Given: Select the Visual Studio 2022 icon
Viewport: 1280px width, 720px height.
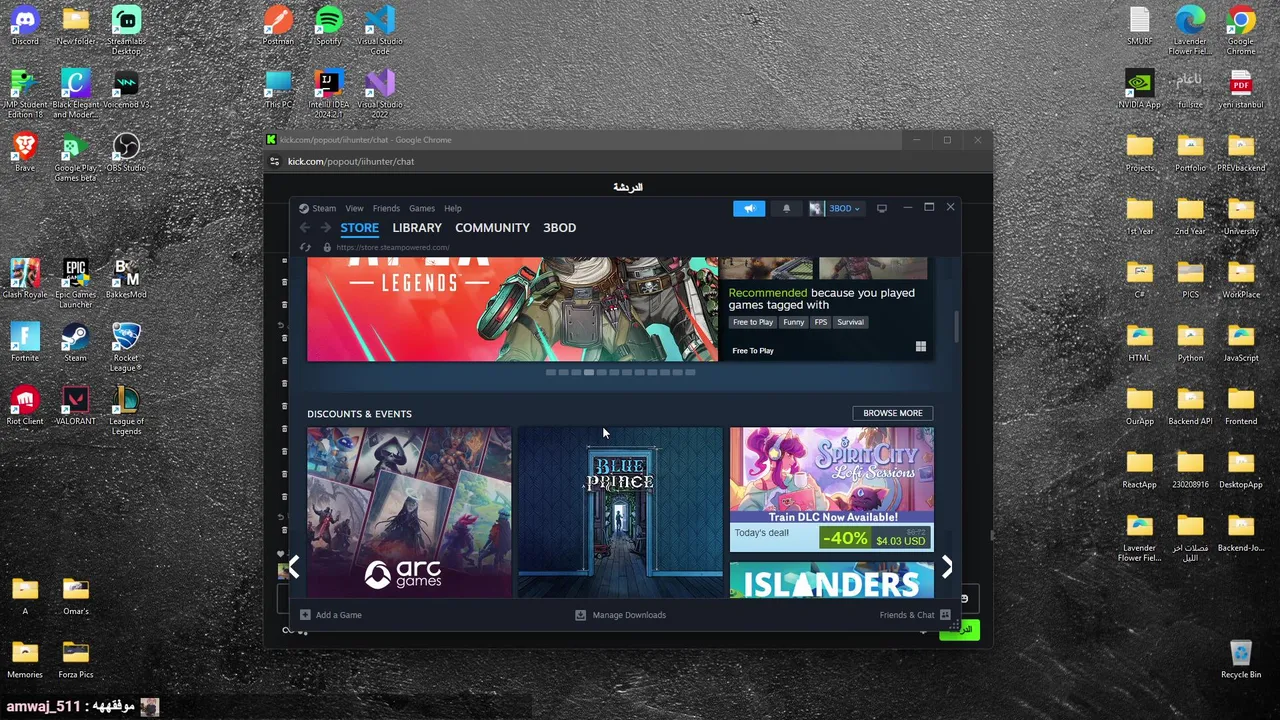Looking at the screenshot, I should (x=380, y=94).
